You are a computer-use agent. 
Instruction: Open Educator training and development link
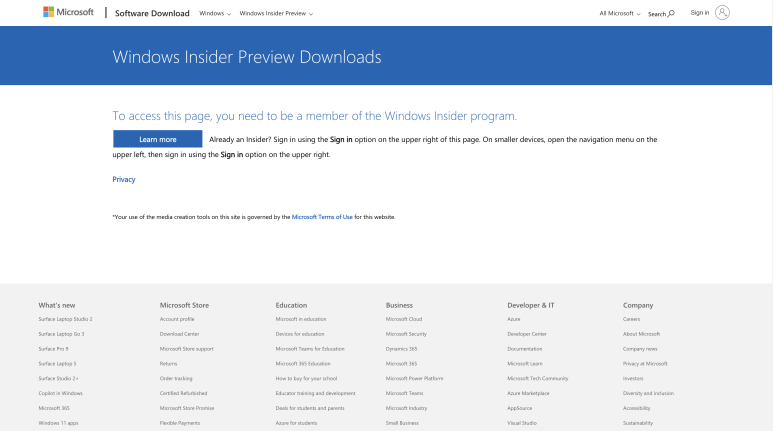click(x=316, y=393)
